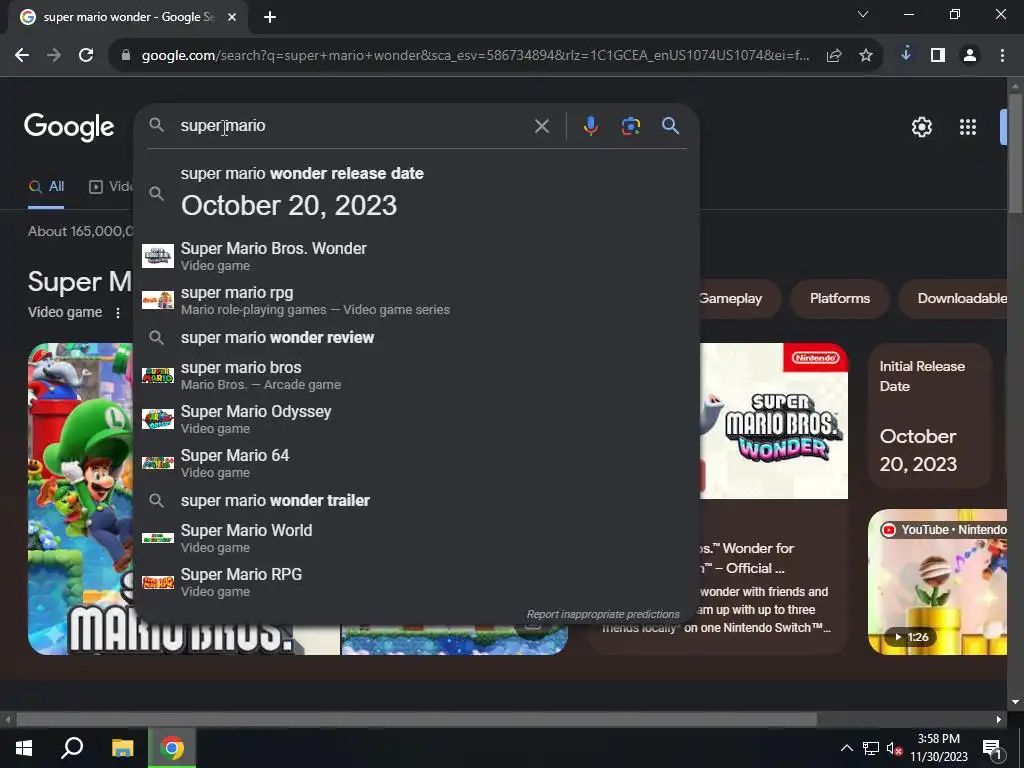Open the Initial Release Date card
1024x768 pixels.
pos(929,415)
